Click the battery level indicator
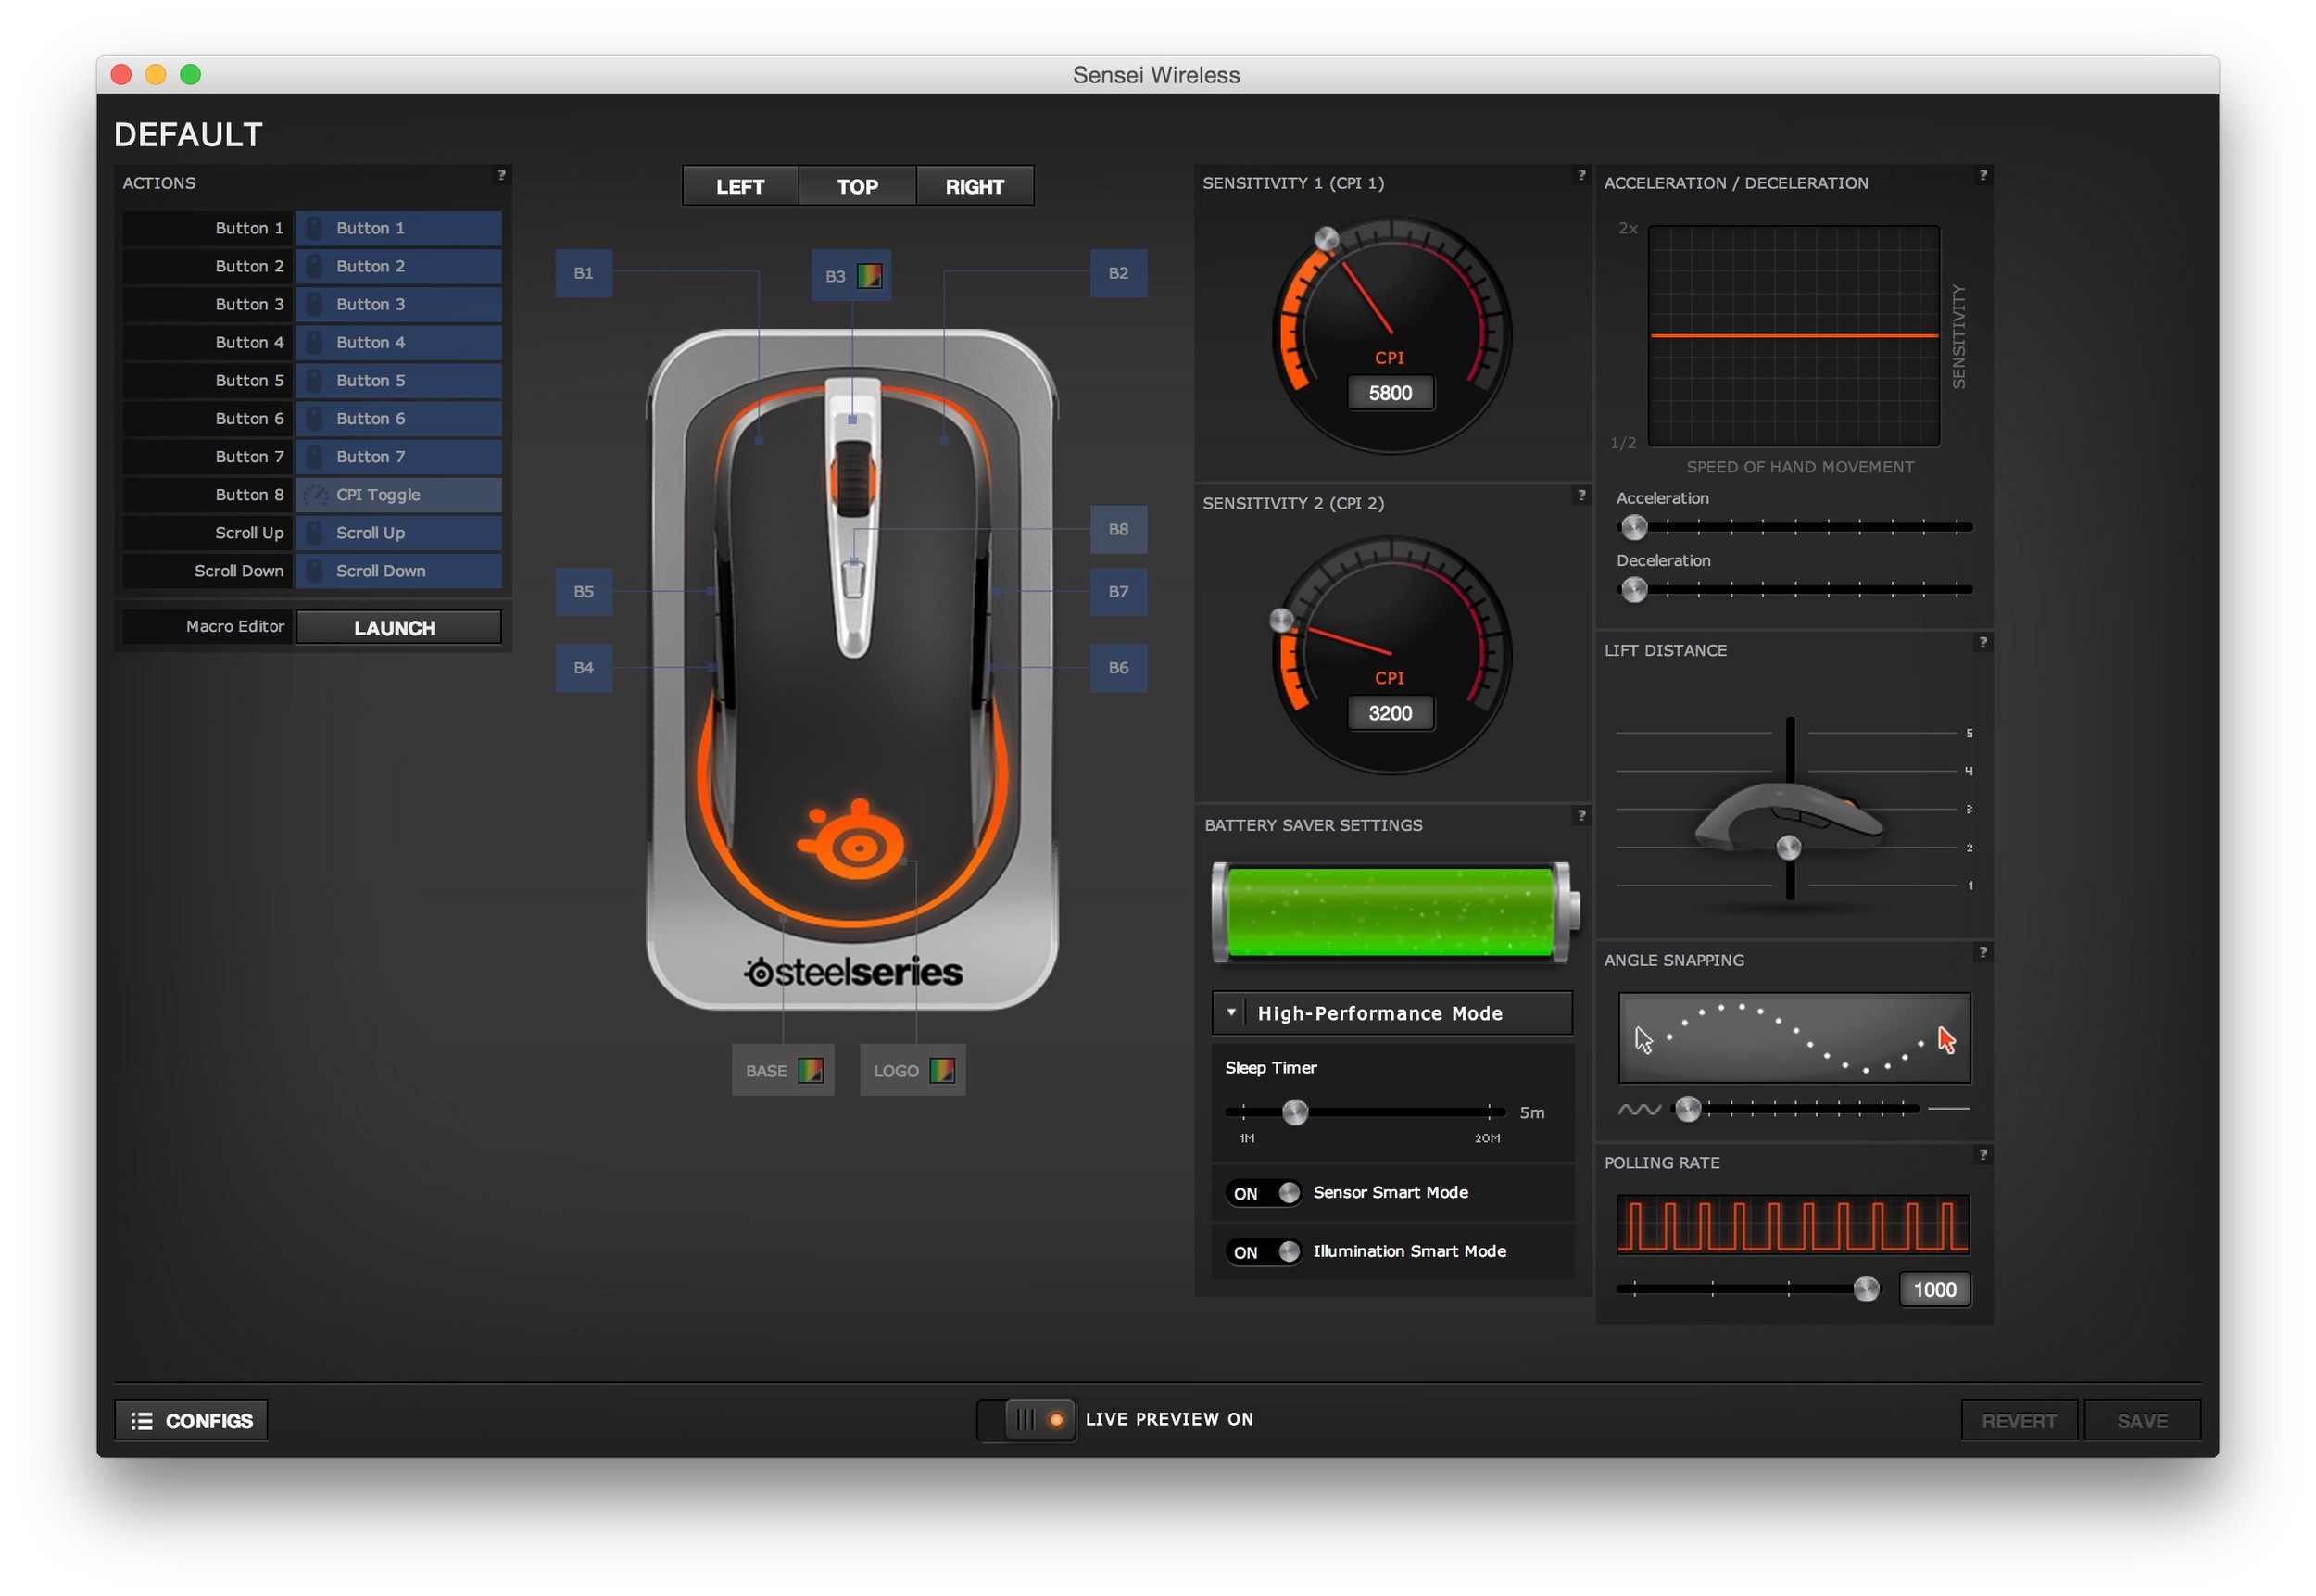Screen dimensions: 2316x1596 tap(1395, 911)
